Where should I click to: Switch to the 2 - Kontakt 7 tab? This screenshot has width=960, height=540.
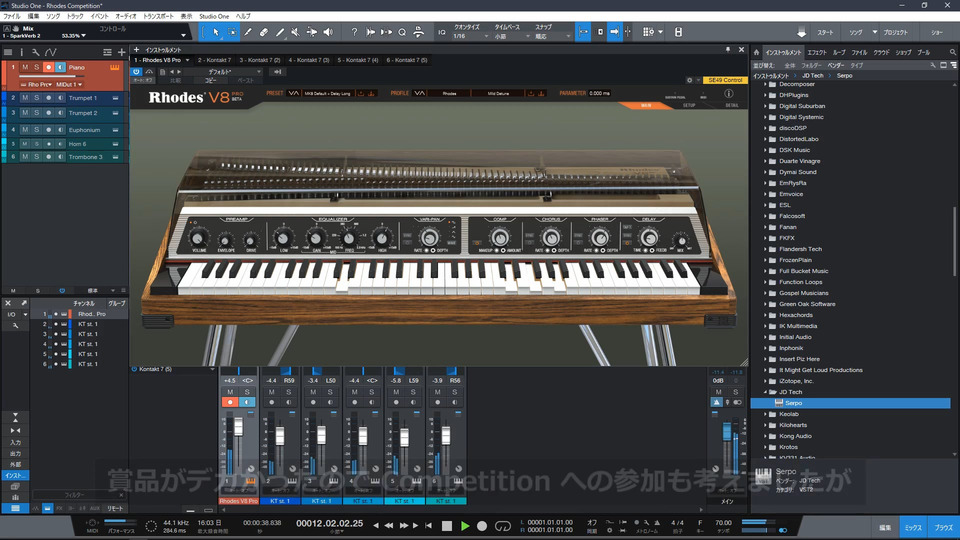pyautogui.click(x=215, y=60)
